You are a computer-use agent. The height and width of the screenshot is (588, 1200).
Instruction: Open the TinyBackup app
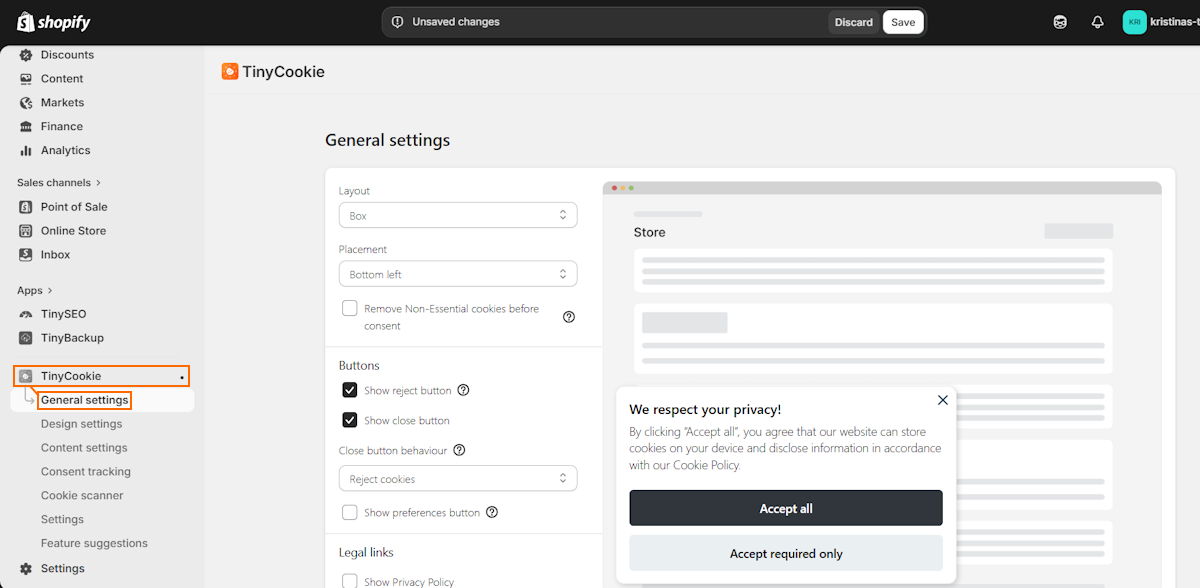71,337
